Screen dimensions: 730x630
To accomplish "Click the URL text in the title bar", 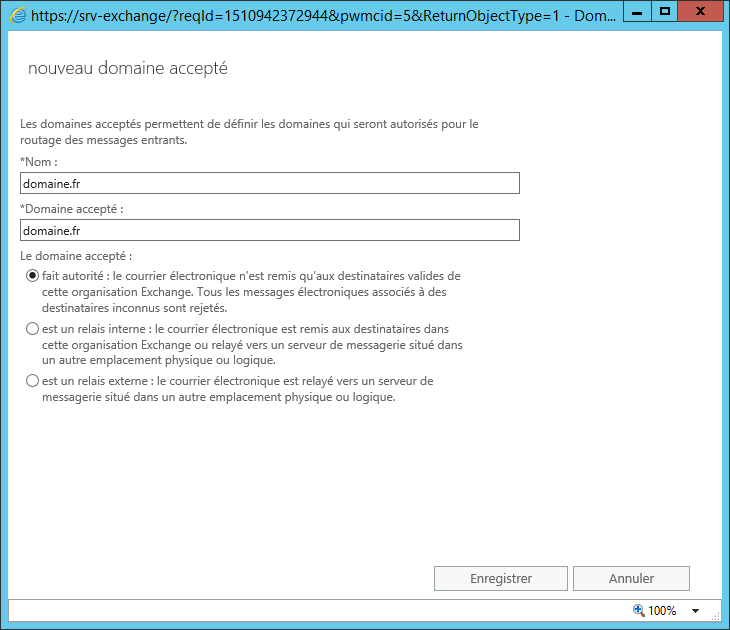I will 323,16.
